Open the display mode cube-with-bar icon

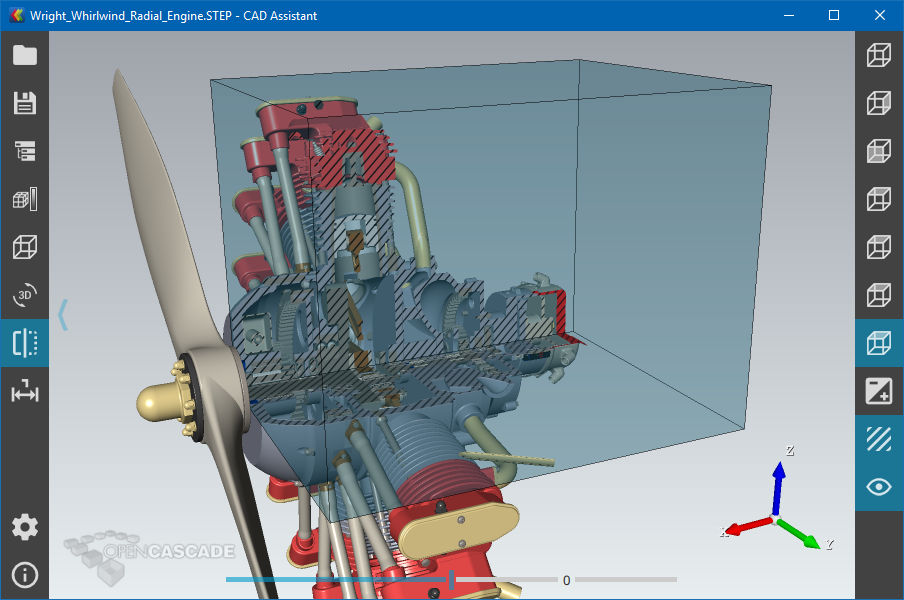click(25, 199)
